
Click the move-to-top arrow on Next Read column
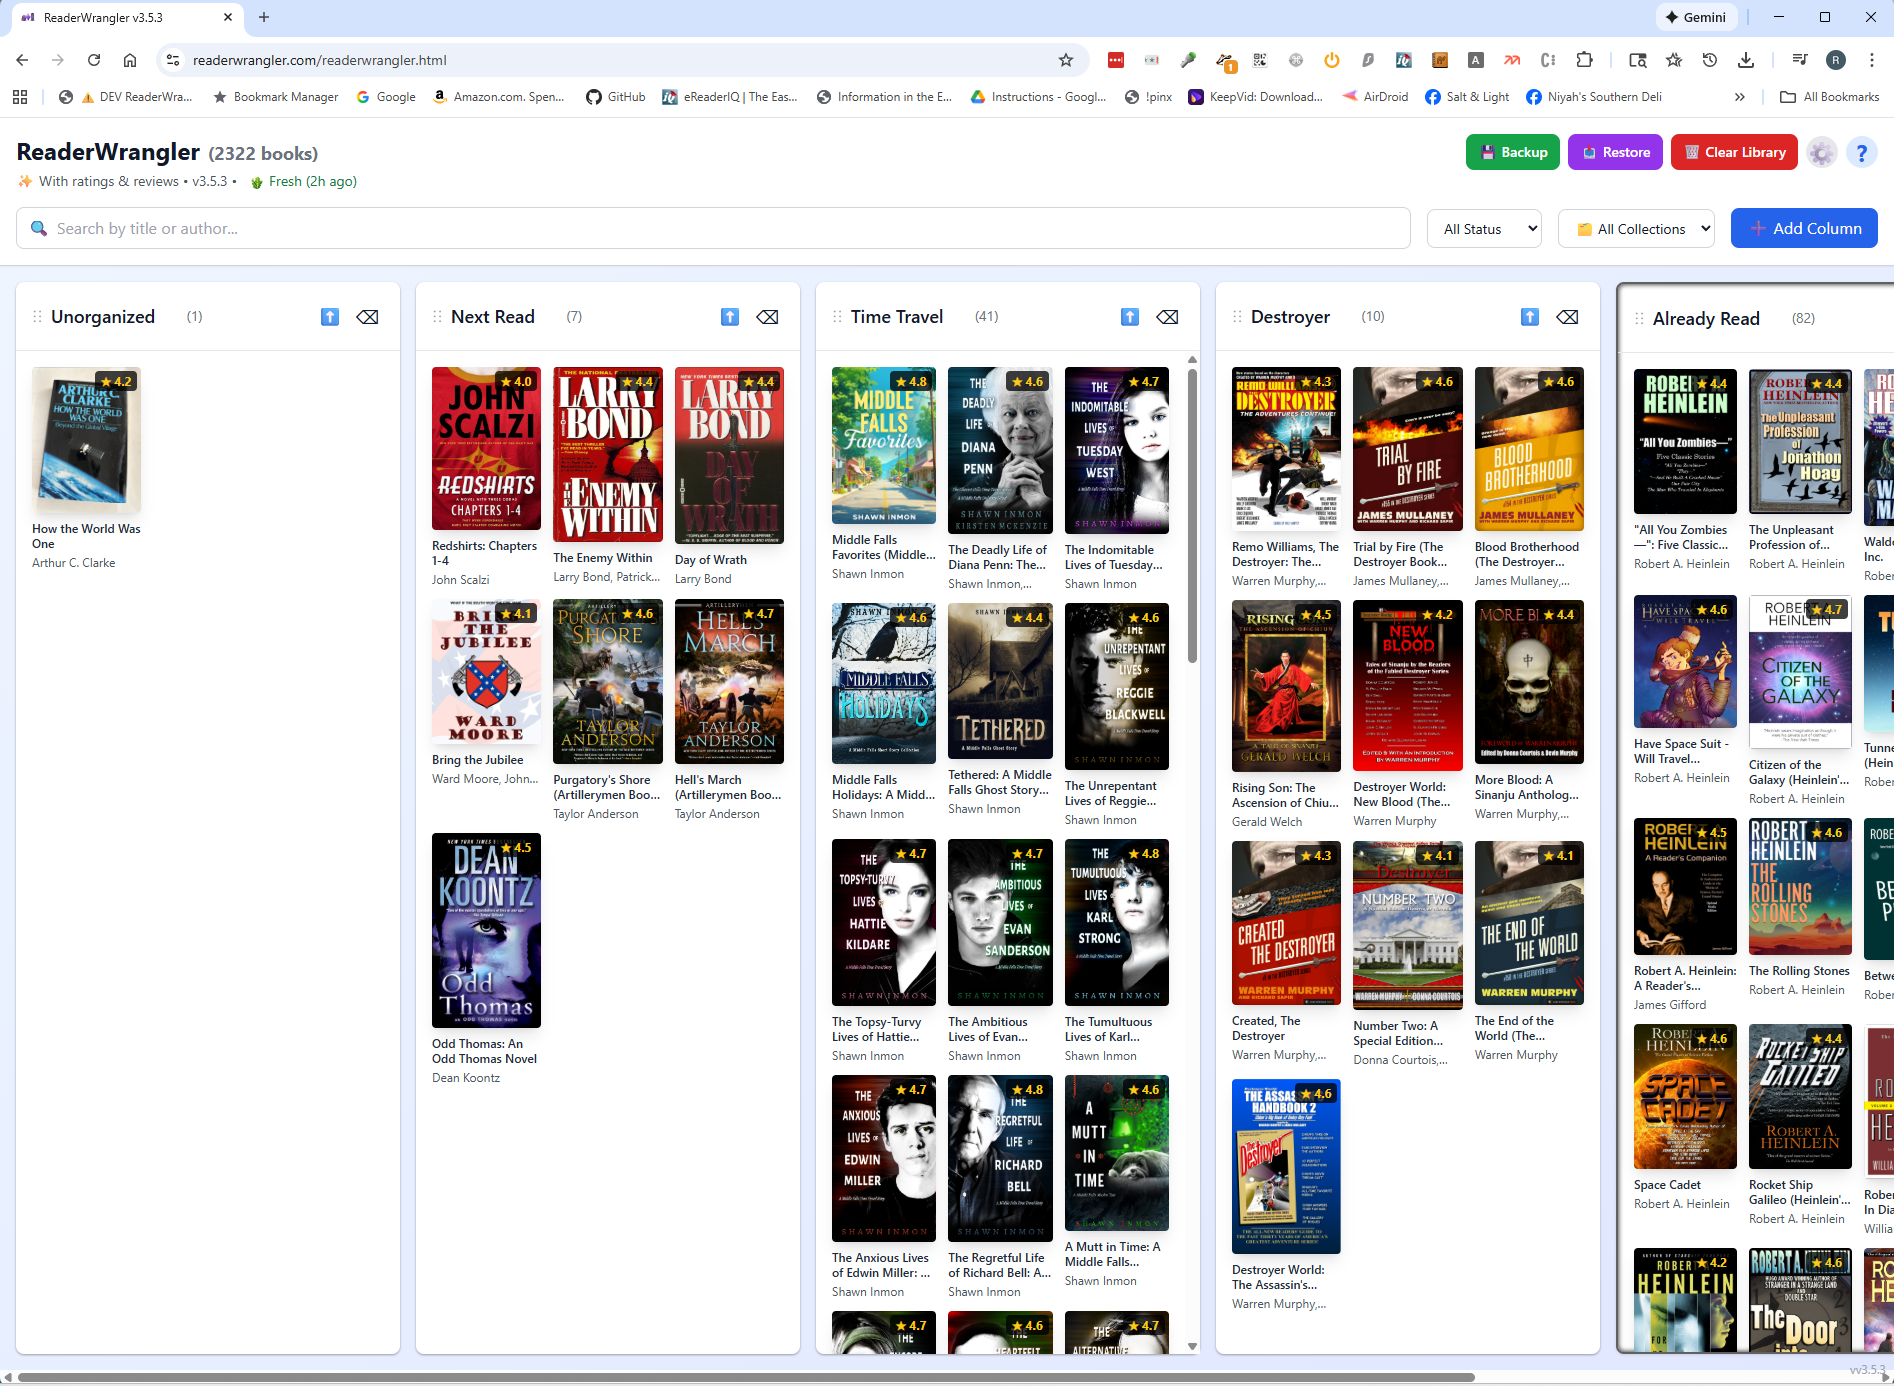(x=729, y=316)
